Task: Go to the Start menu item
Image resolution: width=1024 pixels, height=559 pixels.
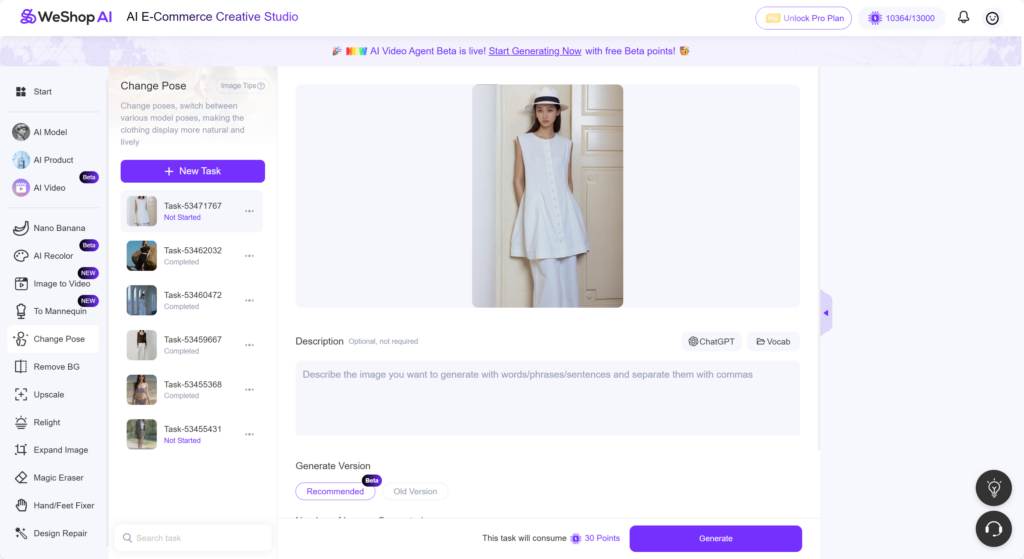Action: tap(42, 92)
